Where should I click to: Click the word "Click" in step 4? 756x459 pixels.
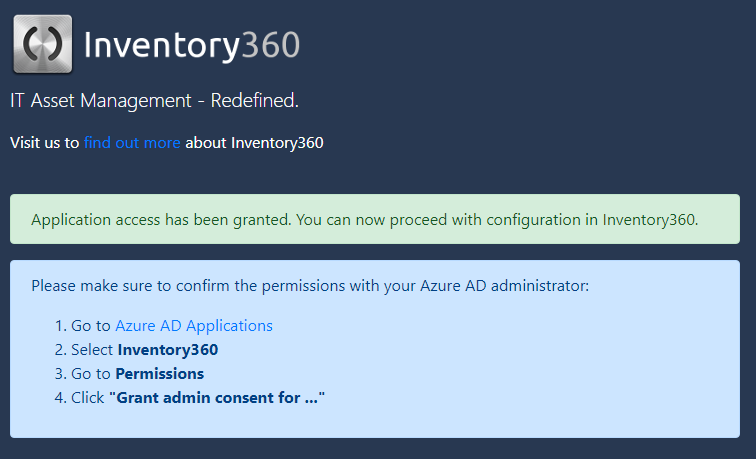88,398
